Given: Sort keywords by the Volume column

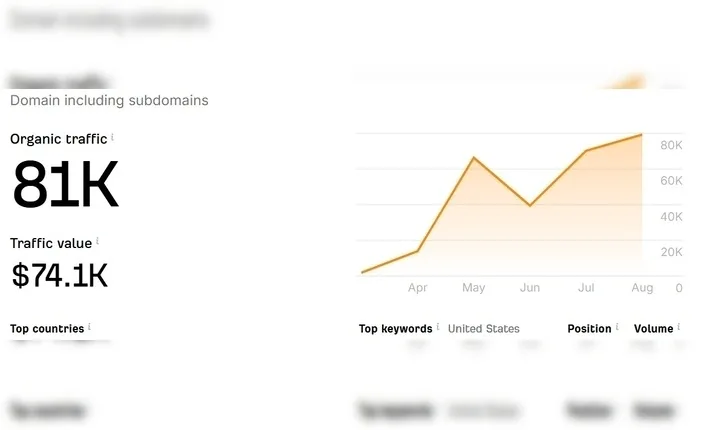Looking at the screenshot, I should tap(653, 328).
